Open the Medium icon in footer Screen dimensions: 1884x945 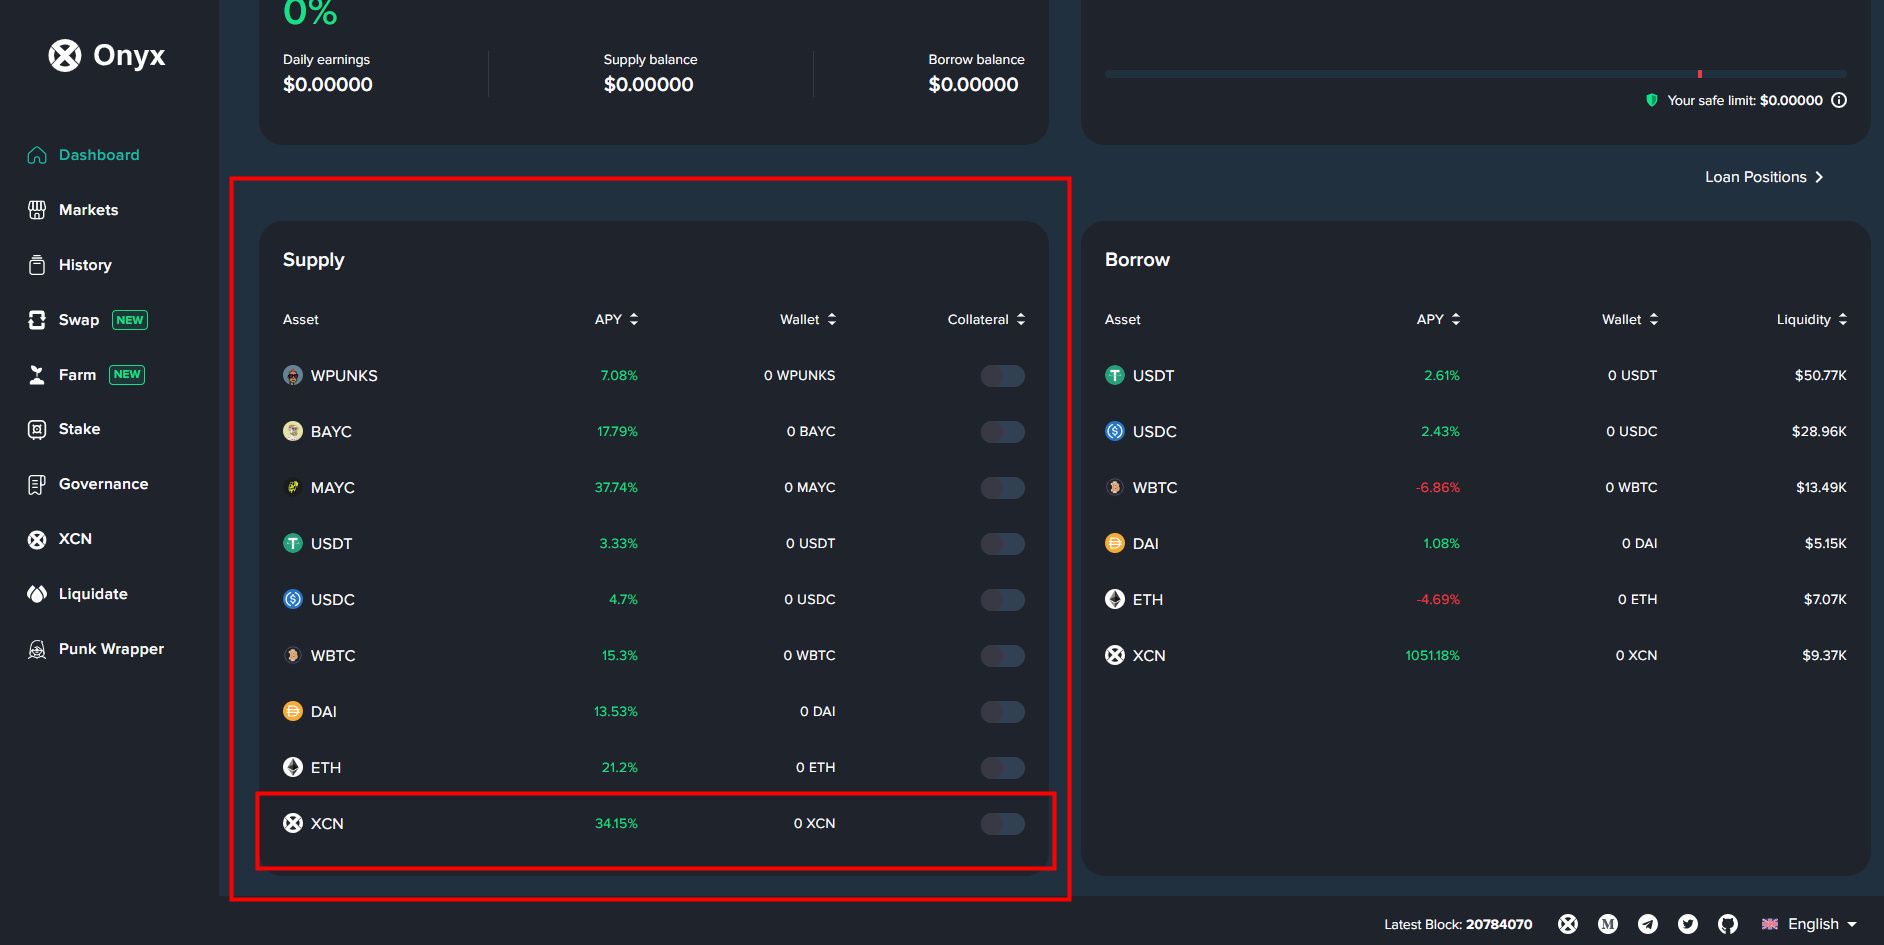point(1608,924)
